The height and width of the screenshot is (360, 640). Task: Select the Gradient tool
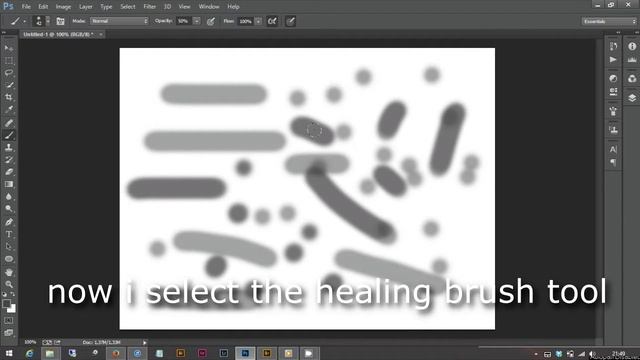coord(9,184)
